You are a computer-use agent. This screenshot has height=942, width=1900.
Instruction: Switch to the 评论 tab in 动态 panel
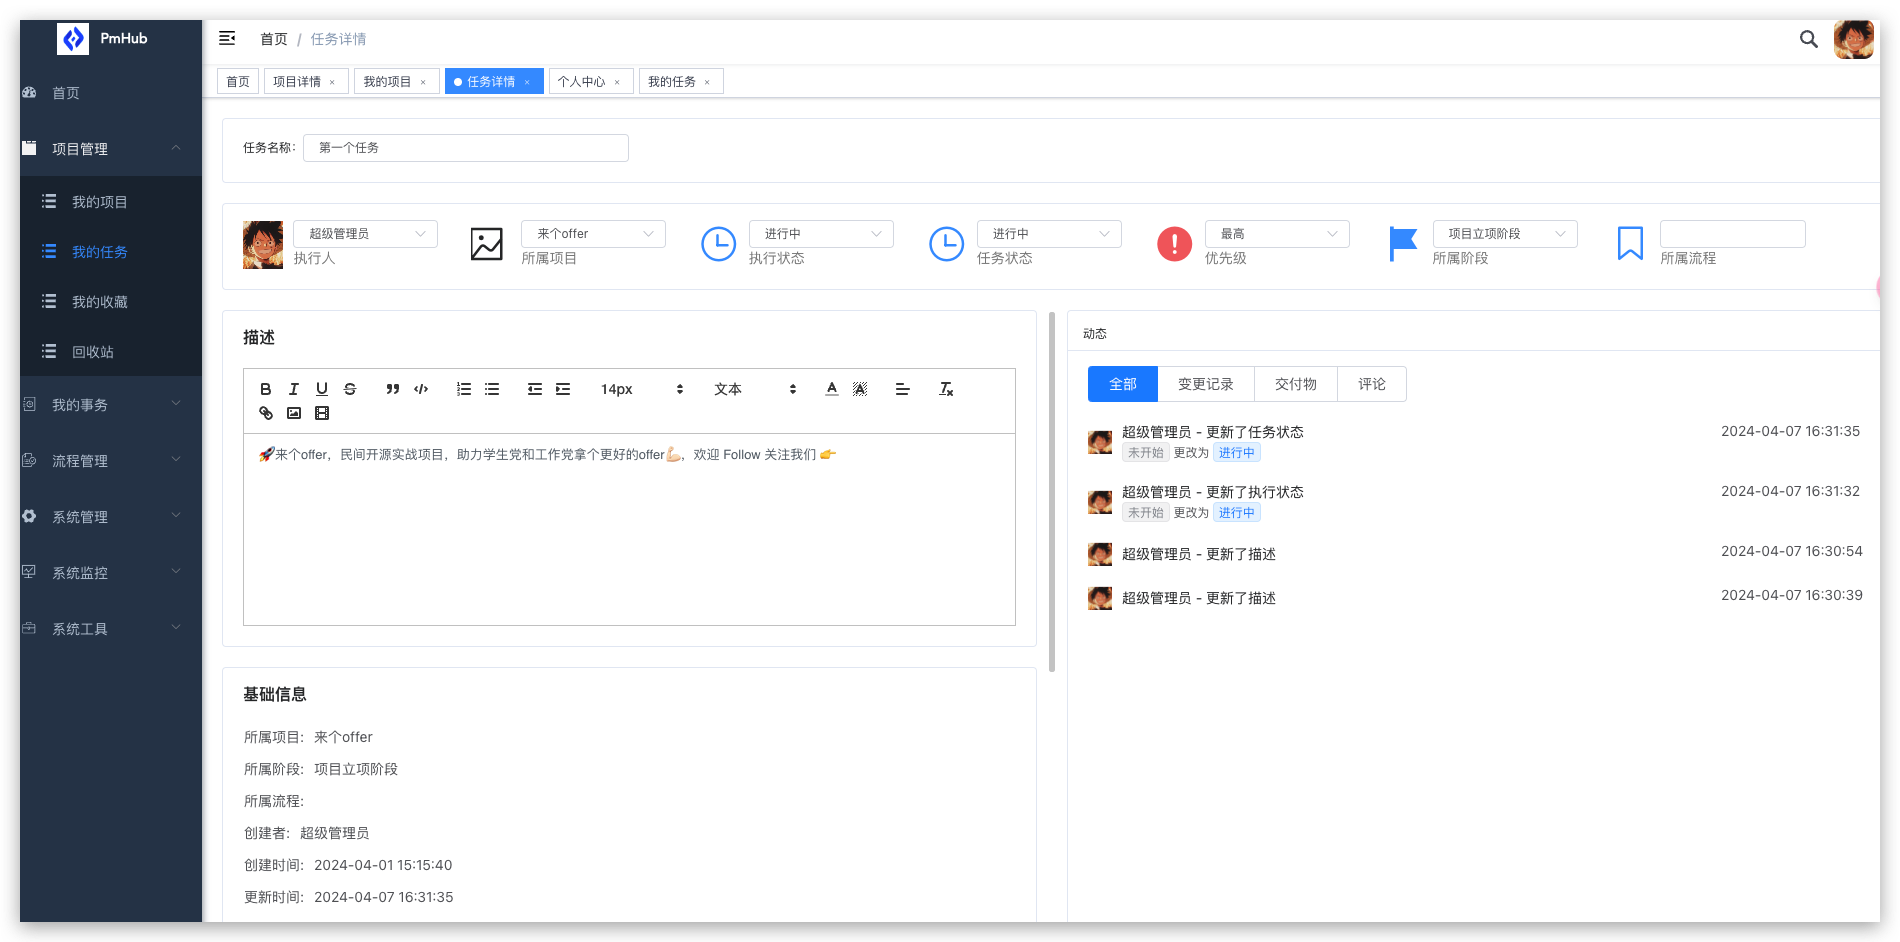click(1372, 383)
